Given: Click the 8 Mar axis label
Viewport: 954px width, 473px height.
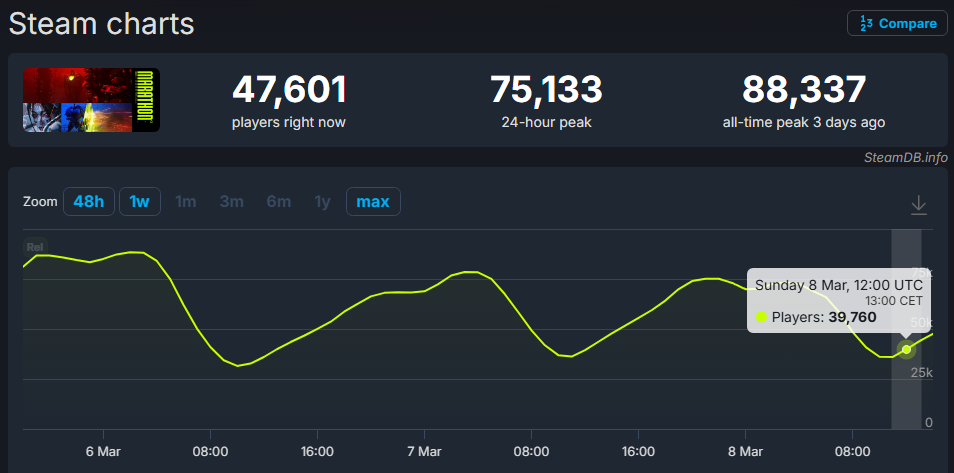Looking at the screenshot, I should pos(745,452).
